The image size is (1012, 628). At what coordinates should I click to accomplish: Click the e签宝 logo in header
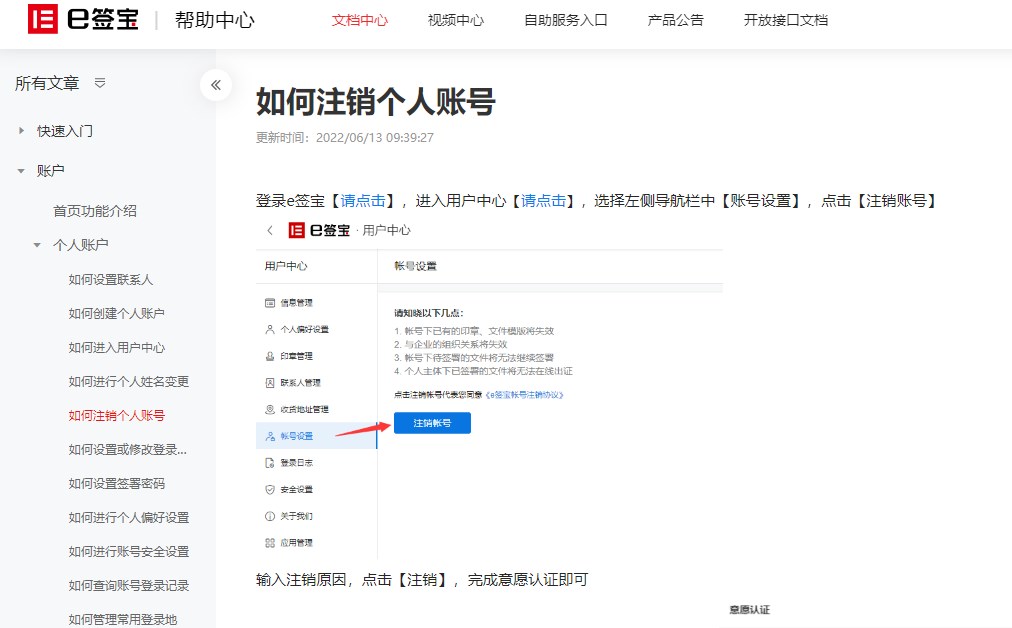[x=83, y=19]
